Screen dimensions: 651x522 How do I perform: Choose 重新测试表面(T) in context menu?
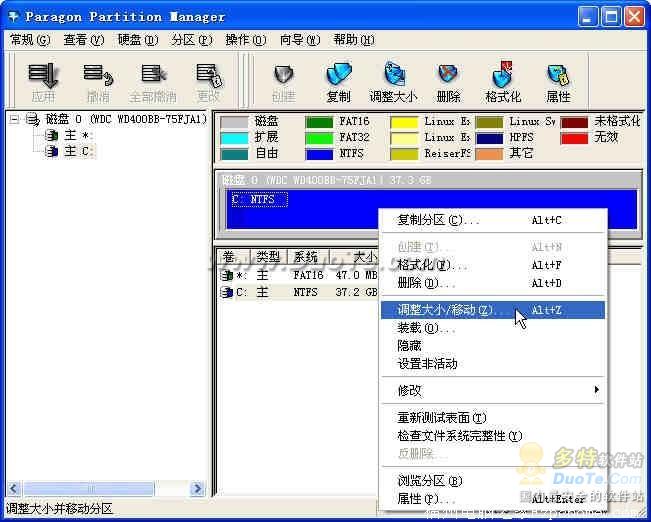(493, 418)
